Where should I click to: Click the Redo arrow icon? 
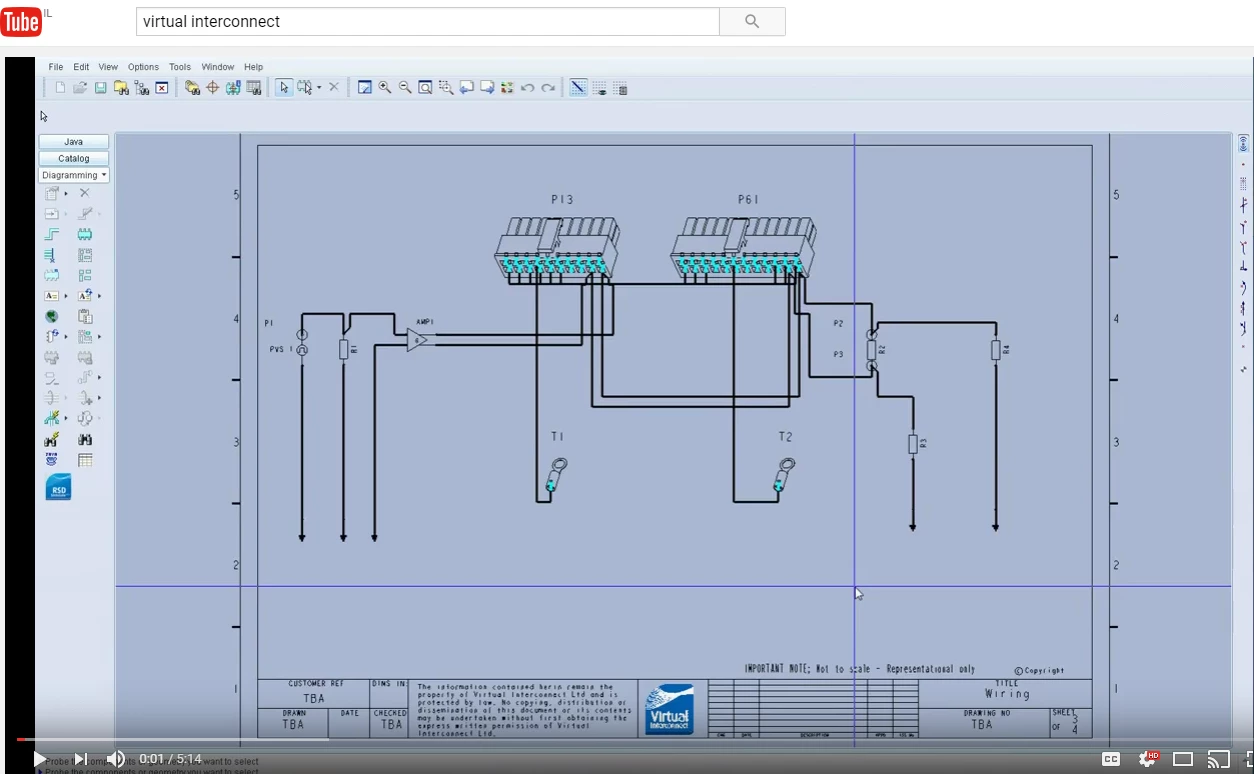point(548,88)
